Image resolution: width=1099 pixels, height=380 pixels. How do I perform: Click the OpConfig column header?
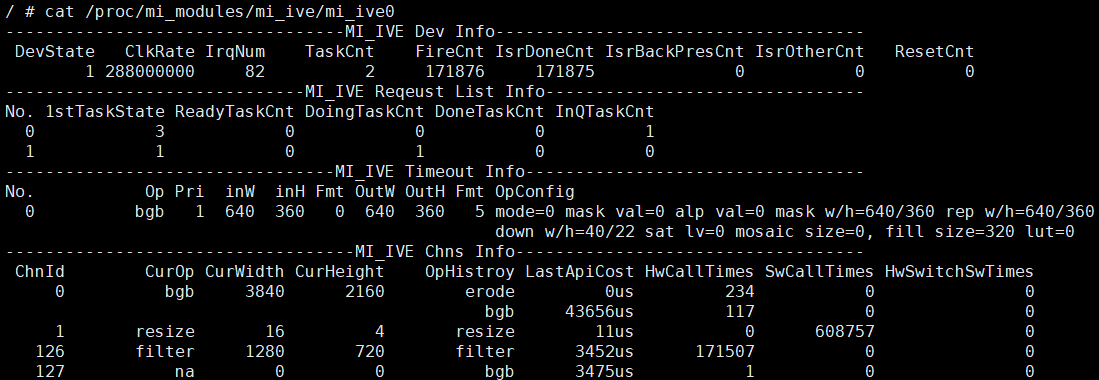tap(535, 191)
